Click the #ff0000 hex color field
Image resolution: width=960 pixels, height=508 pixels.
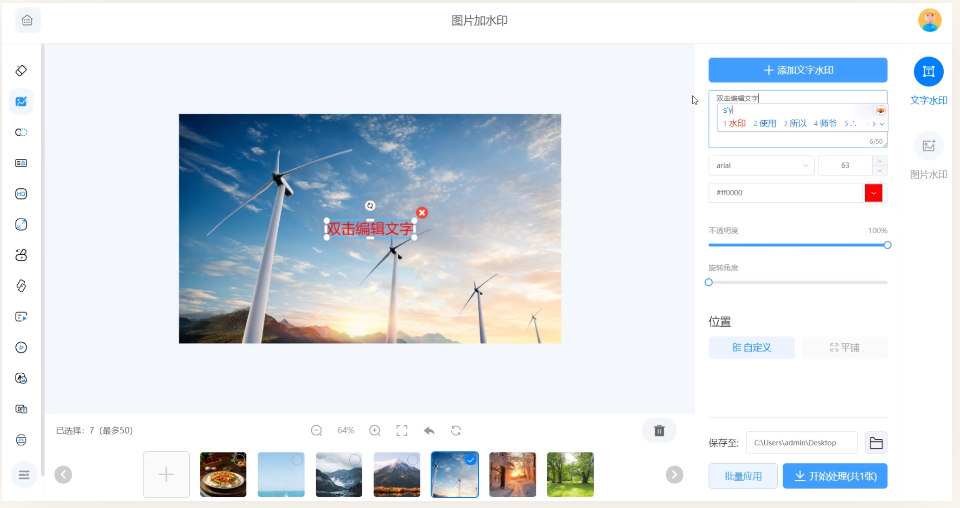[786, 193]
